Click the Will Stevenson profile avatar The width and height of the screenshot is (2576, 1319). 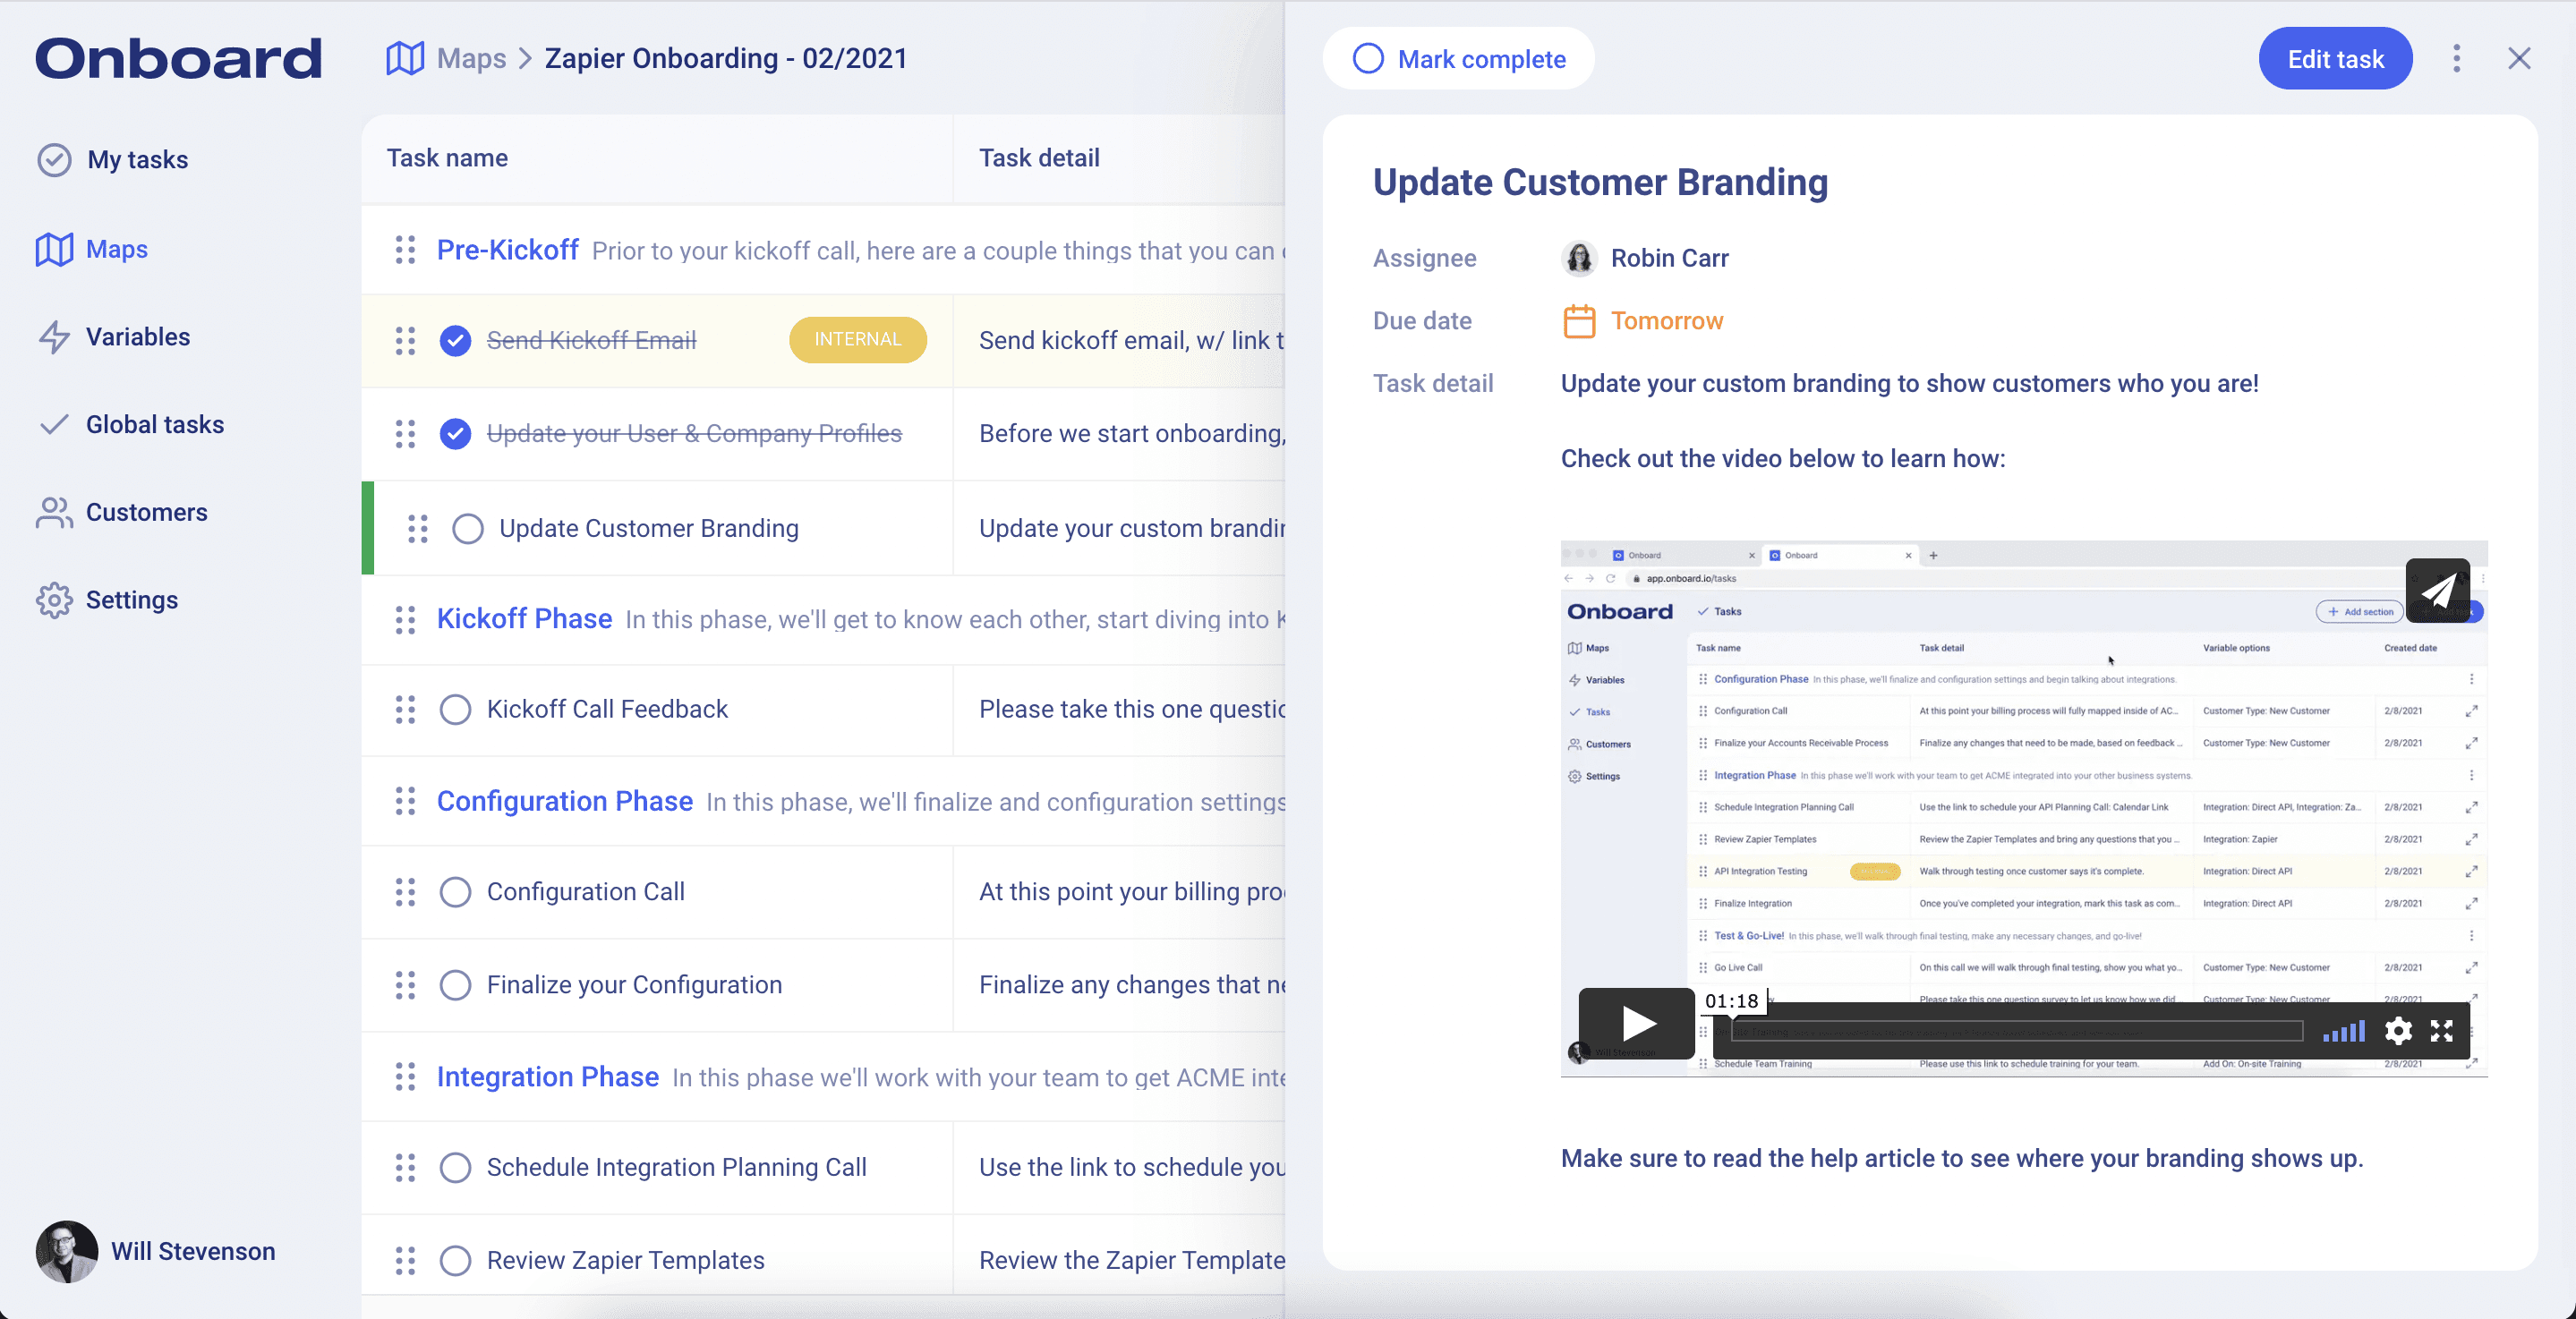coord(67,1251)
